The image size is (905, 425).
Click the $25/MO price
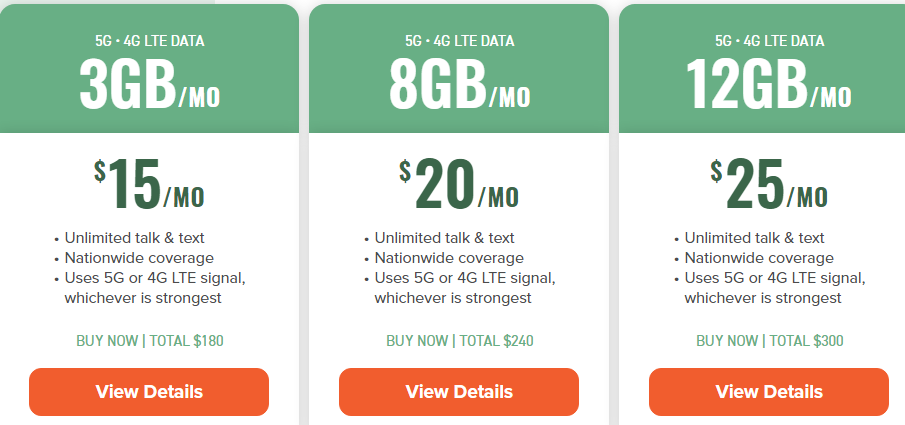click(x=769, y=185)
